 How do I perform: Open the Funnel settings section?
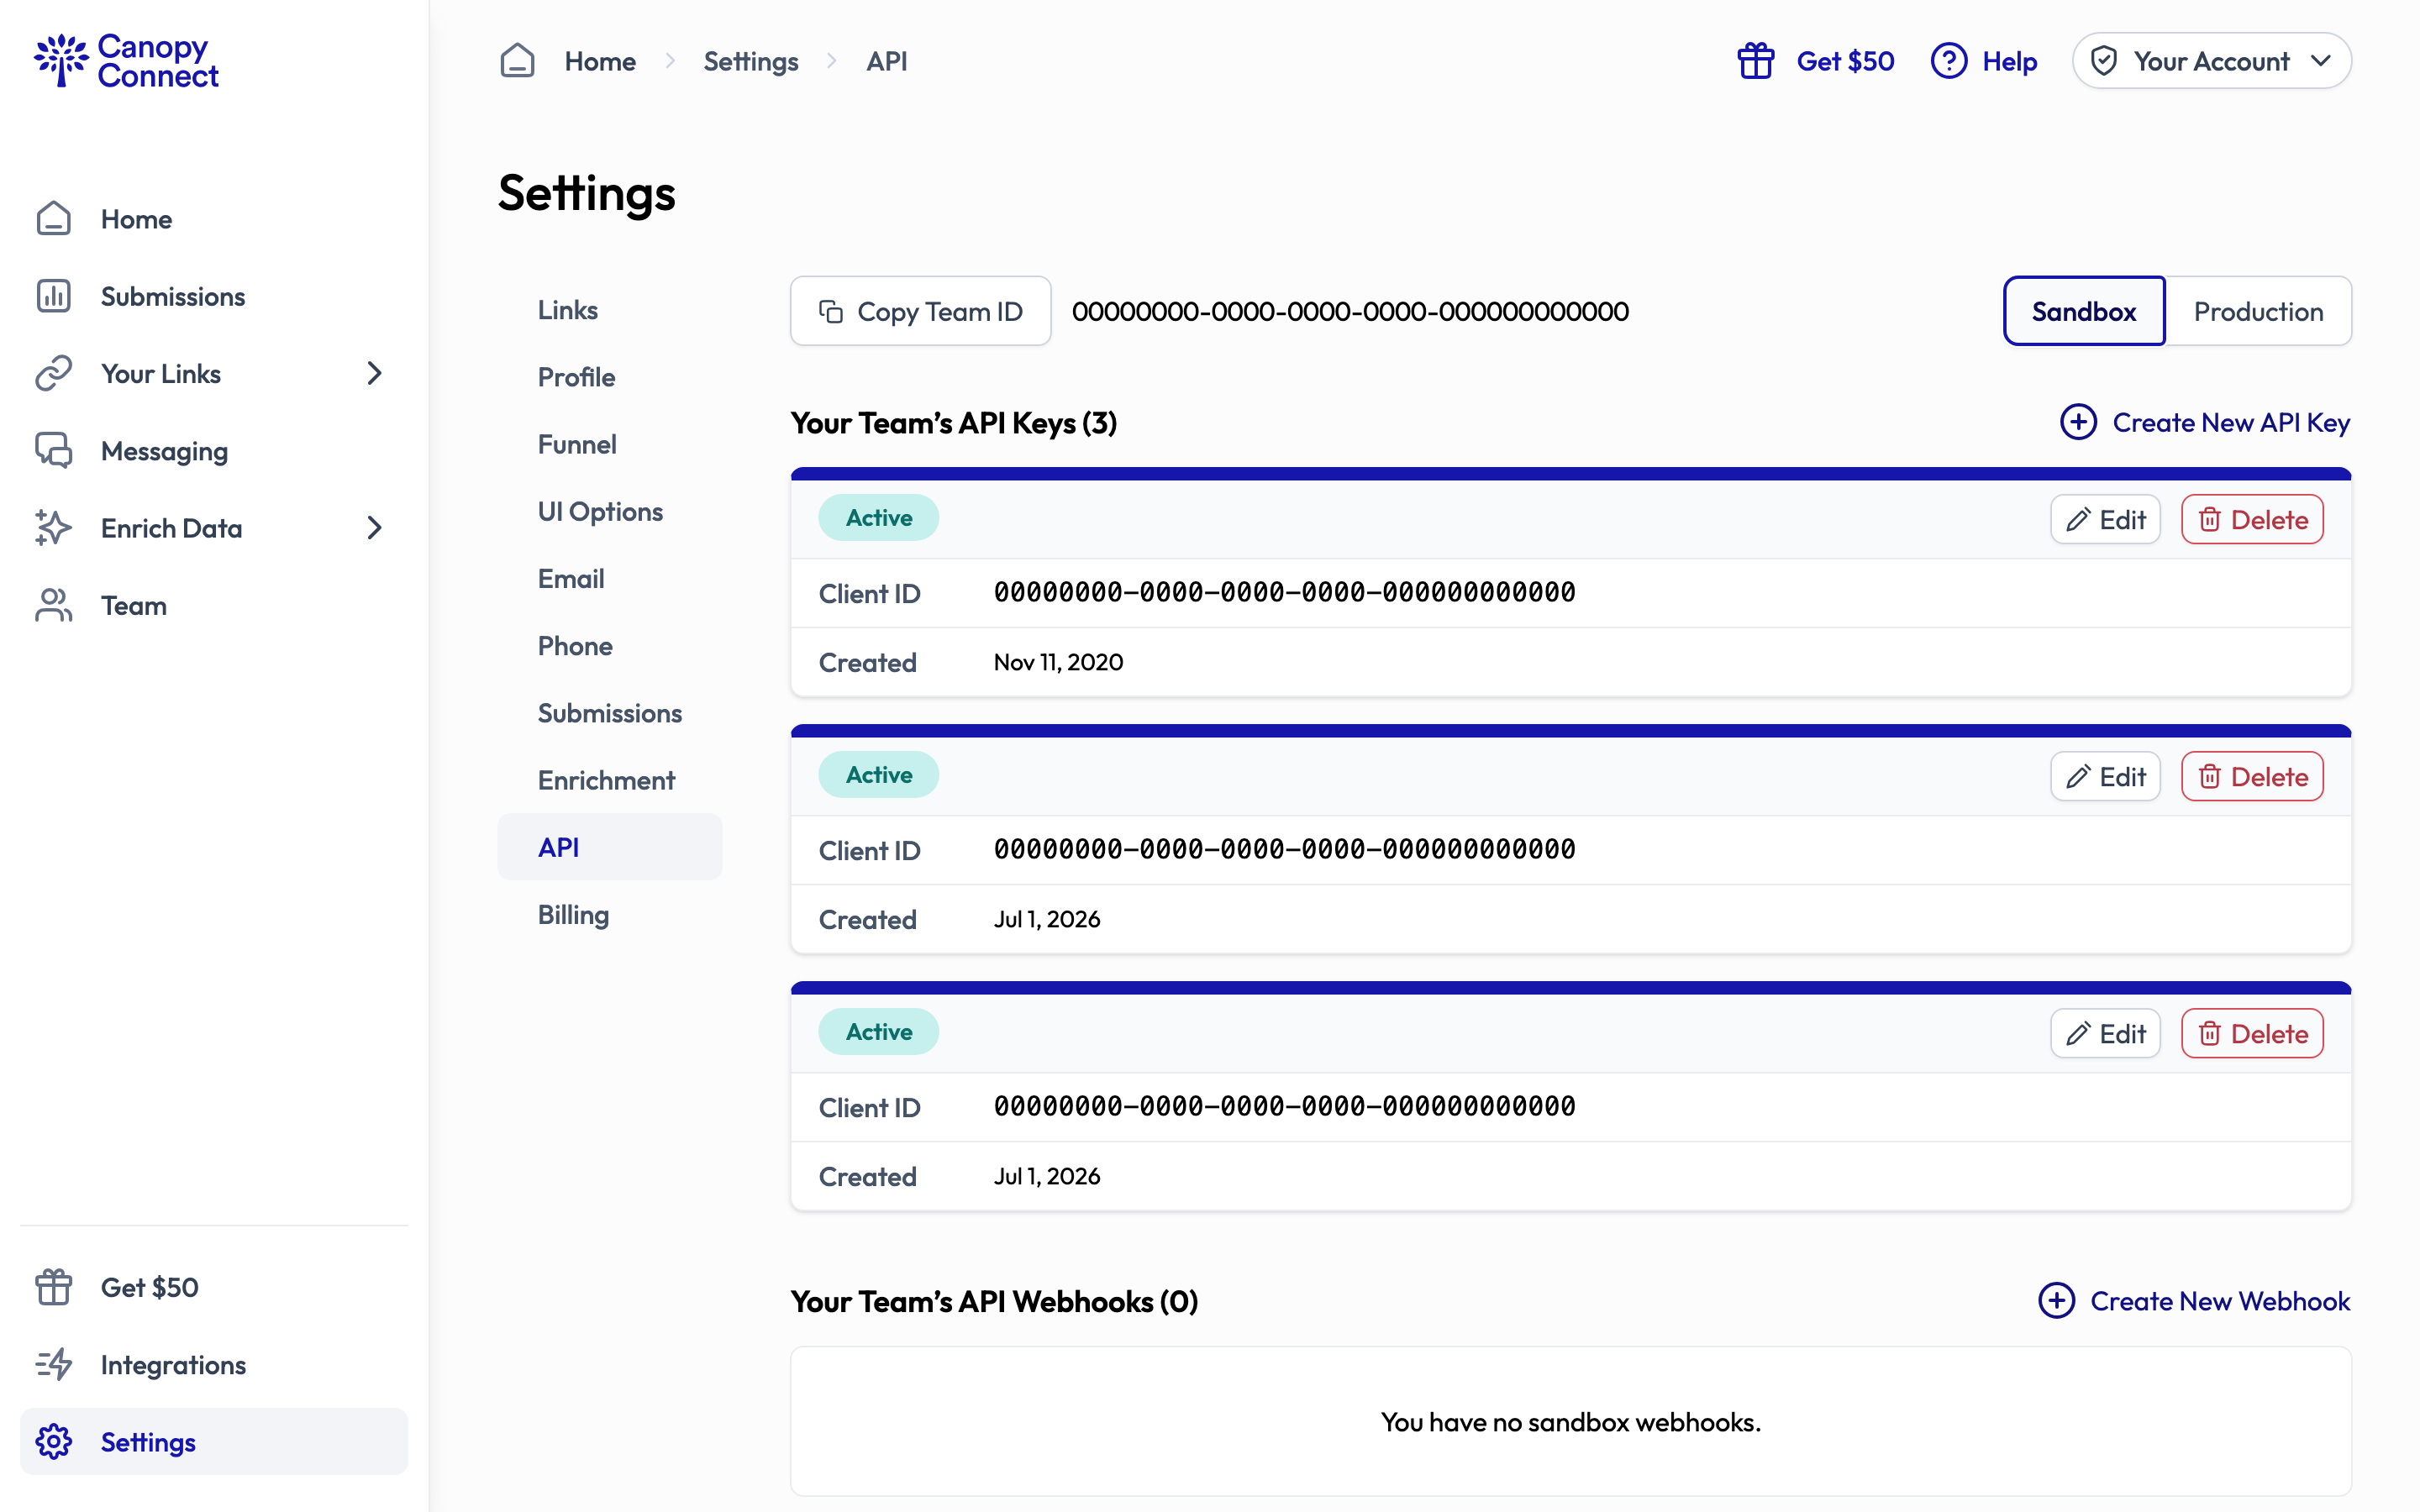point(577,444)
